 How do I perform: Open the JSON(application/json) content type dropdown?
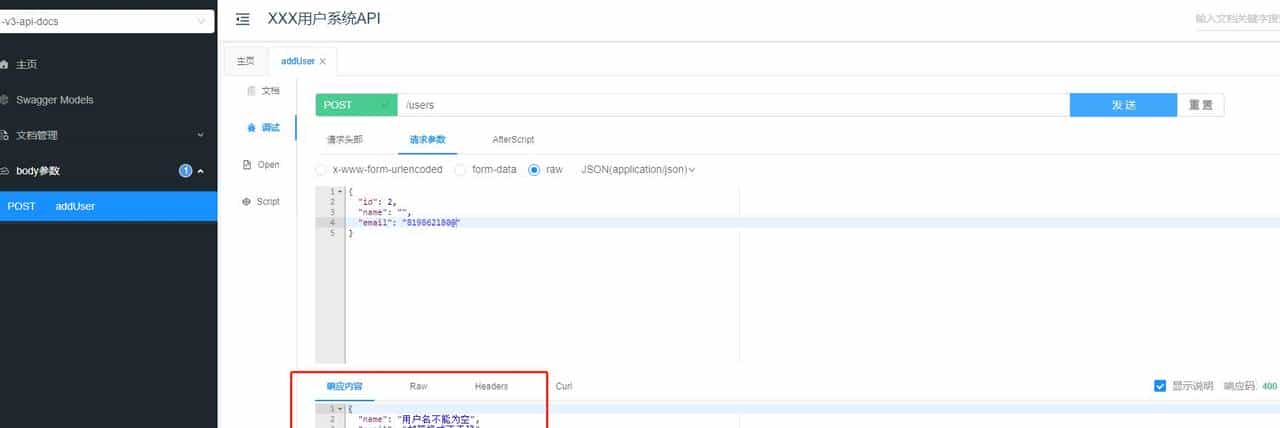point(638,170)
